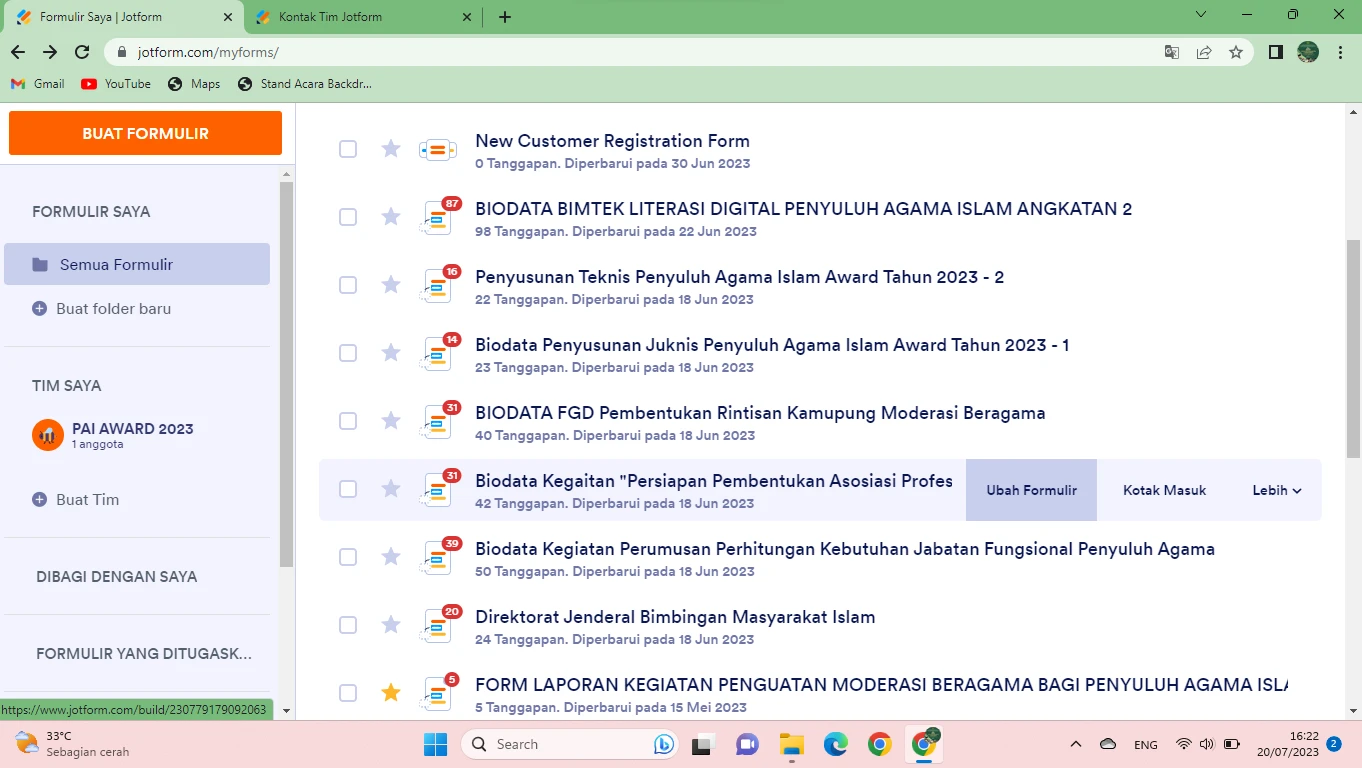
Task: Favorite the BIODATA FGD form
Action: pos(390,420)
